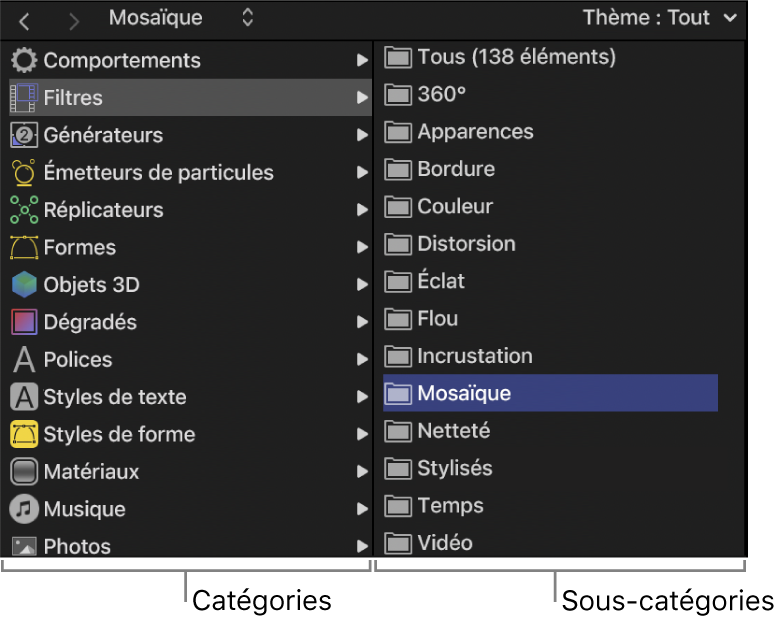Select the Générateurs category icon
This screenshot has height=622, width=780.
pyautogui.click(x=24, y=135)
